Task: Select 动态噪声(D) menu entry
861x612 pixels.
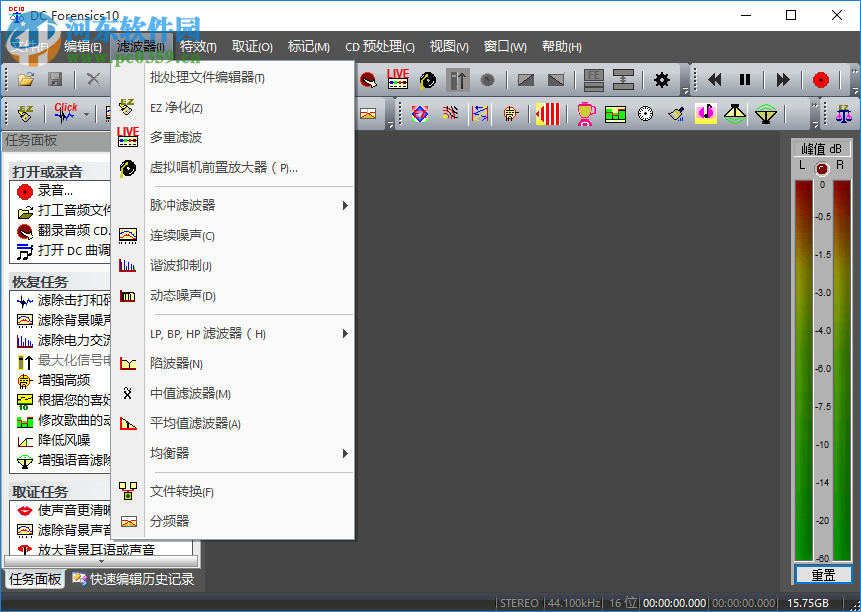Action: (233, 296)
